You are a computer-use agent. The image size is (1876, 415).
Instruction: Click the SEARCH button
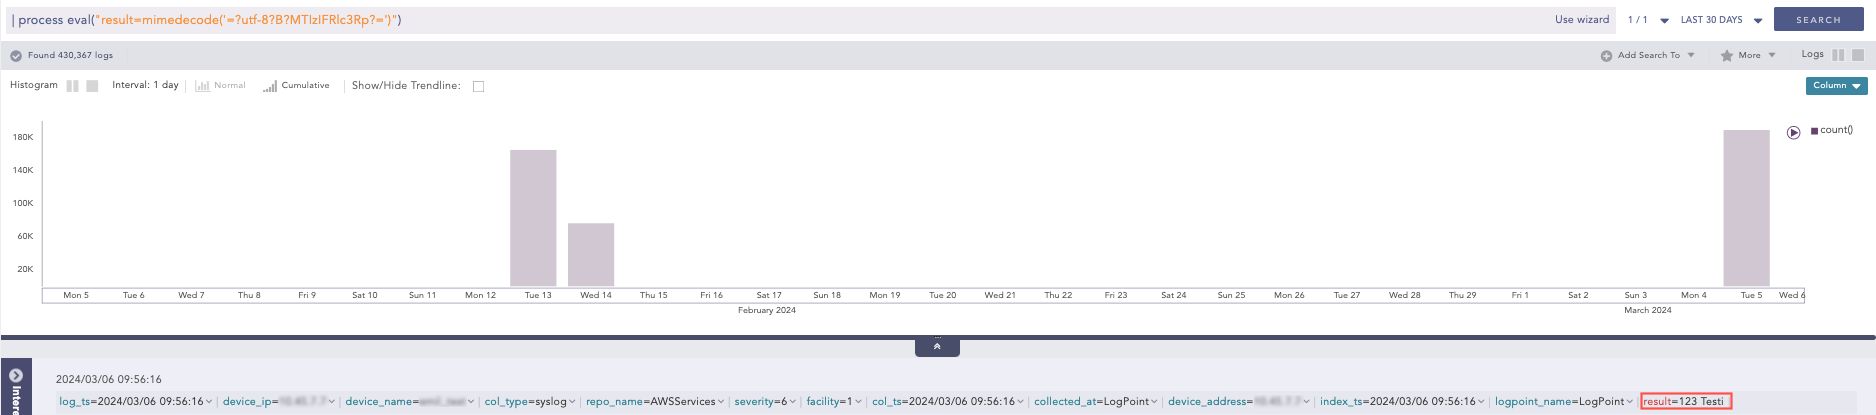pyautogui.click(x=1818, y=20)
